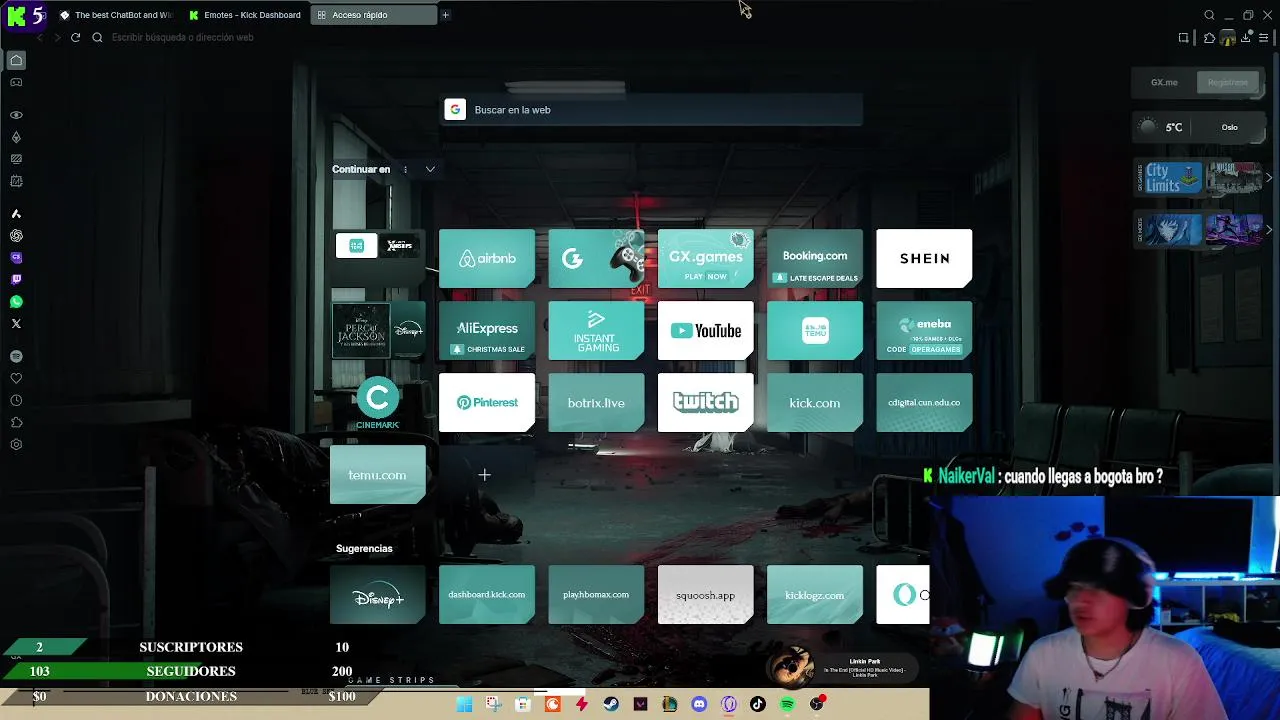
Task: Open the botrix.live tile
Action: tap(596, 403)
